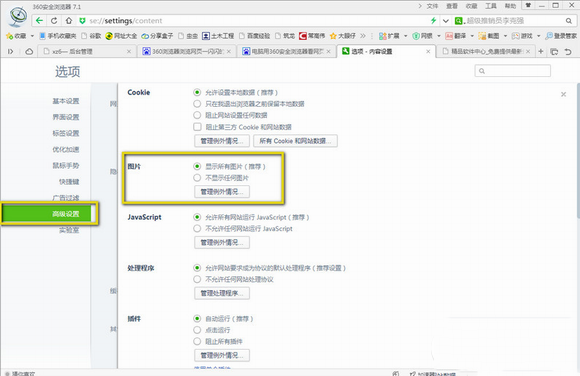Expand the 翻译 dropdown arrow

pos(472,36)
